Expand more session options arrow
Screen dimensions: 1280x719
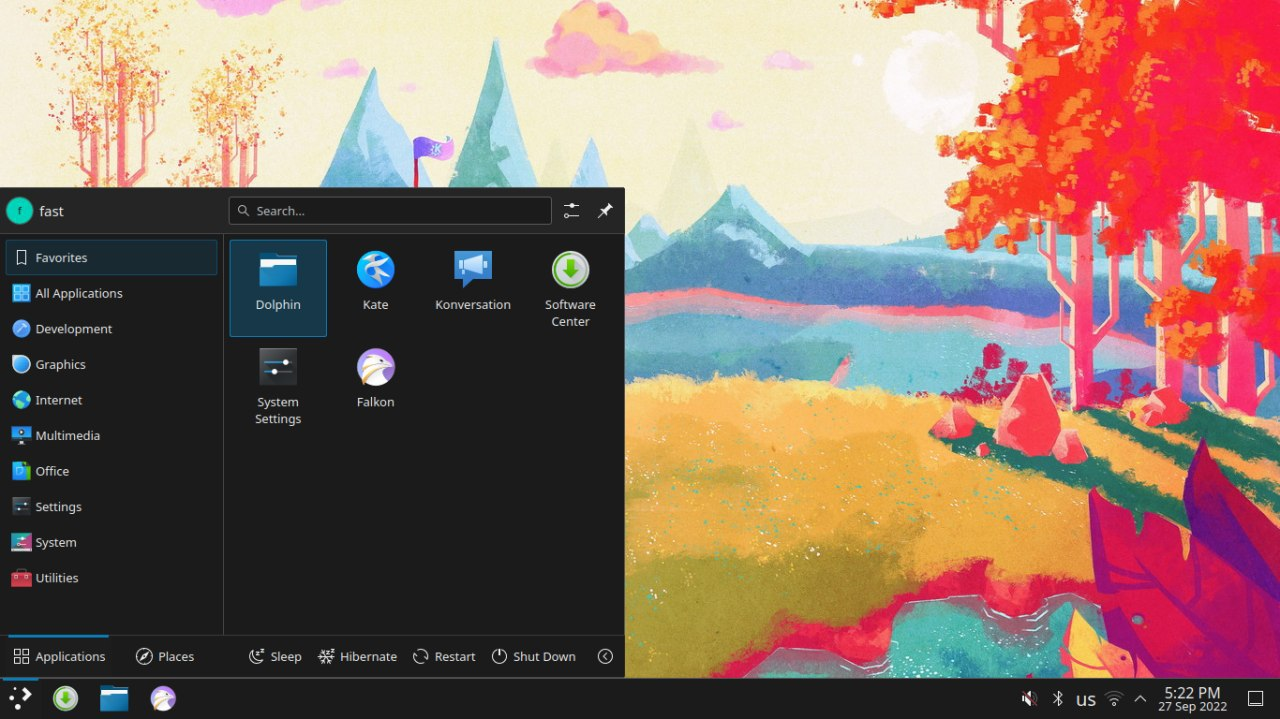click(x=605, y=657)
